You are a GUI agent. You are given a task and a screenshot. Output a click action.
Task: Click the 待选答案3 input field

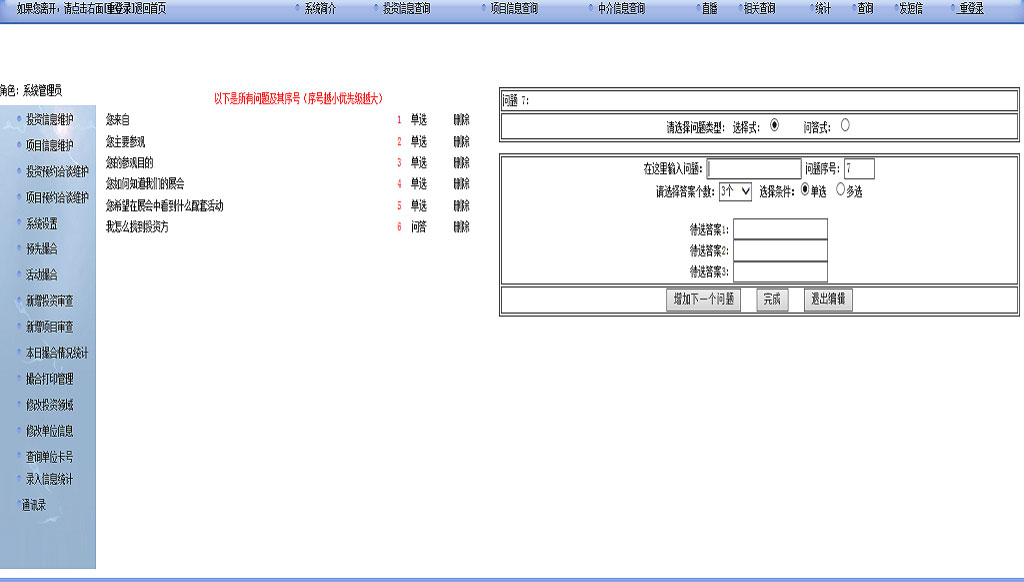click(780, 271)
